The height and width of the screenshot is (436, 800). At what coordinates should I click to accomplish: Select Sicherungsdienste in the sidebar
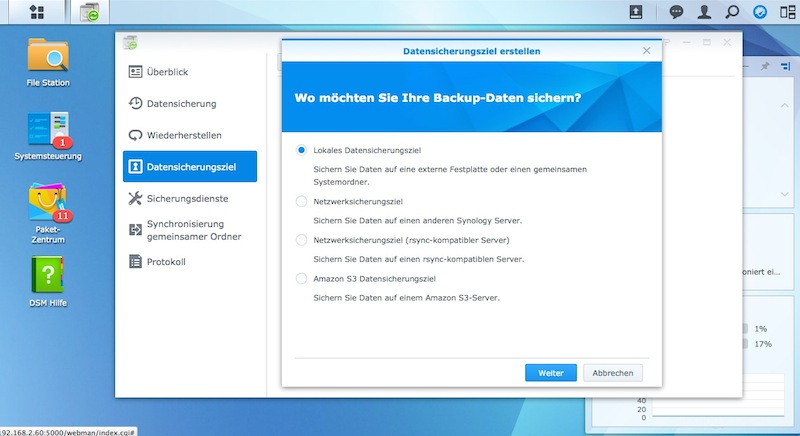(190, 198)
